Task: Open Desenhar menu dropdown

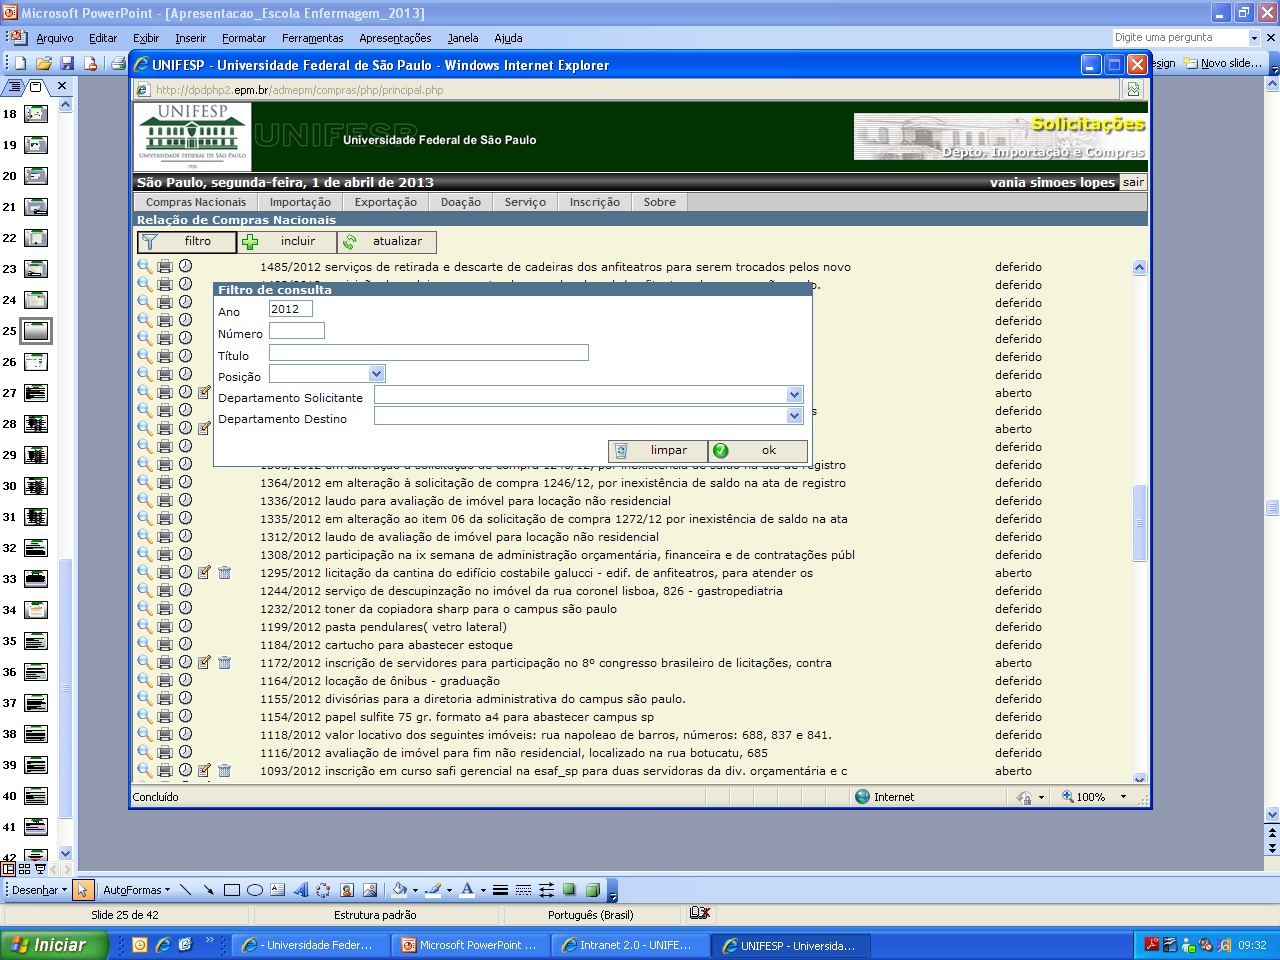Action: click(x=40, y=890)
